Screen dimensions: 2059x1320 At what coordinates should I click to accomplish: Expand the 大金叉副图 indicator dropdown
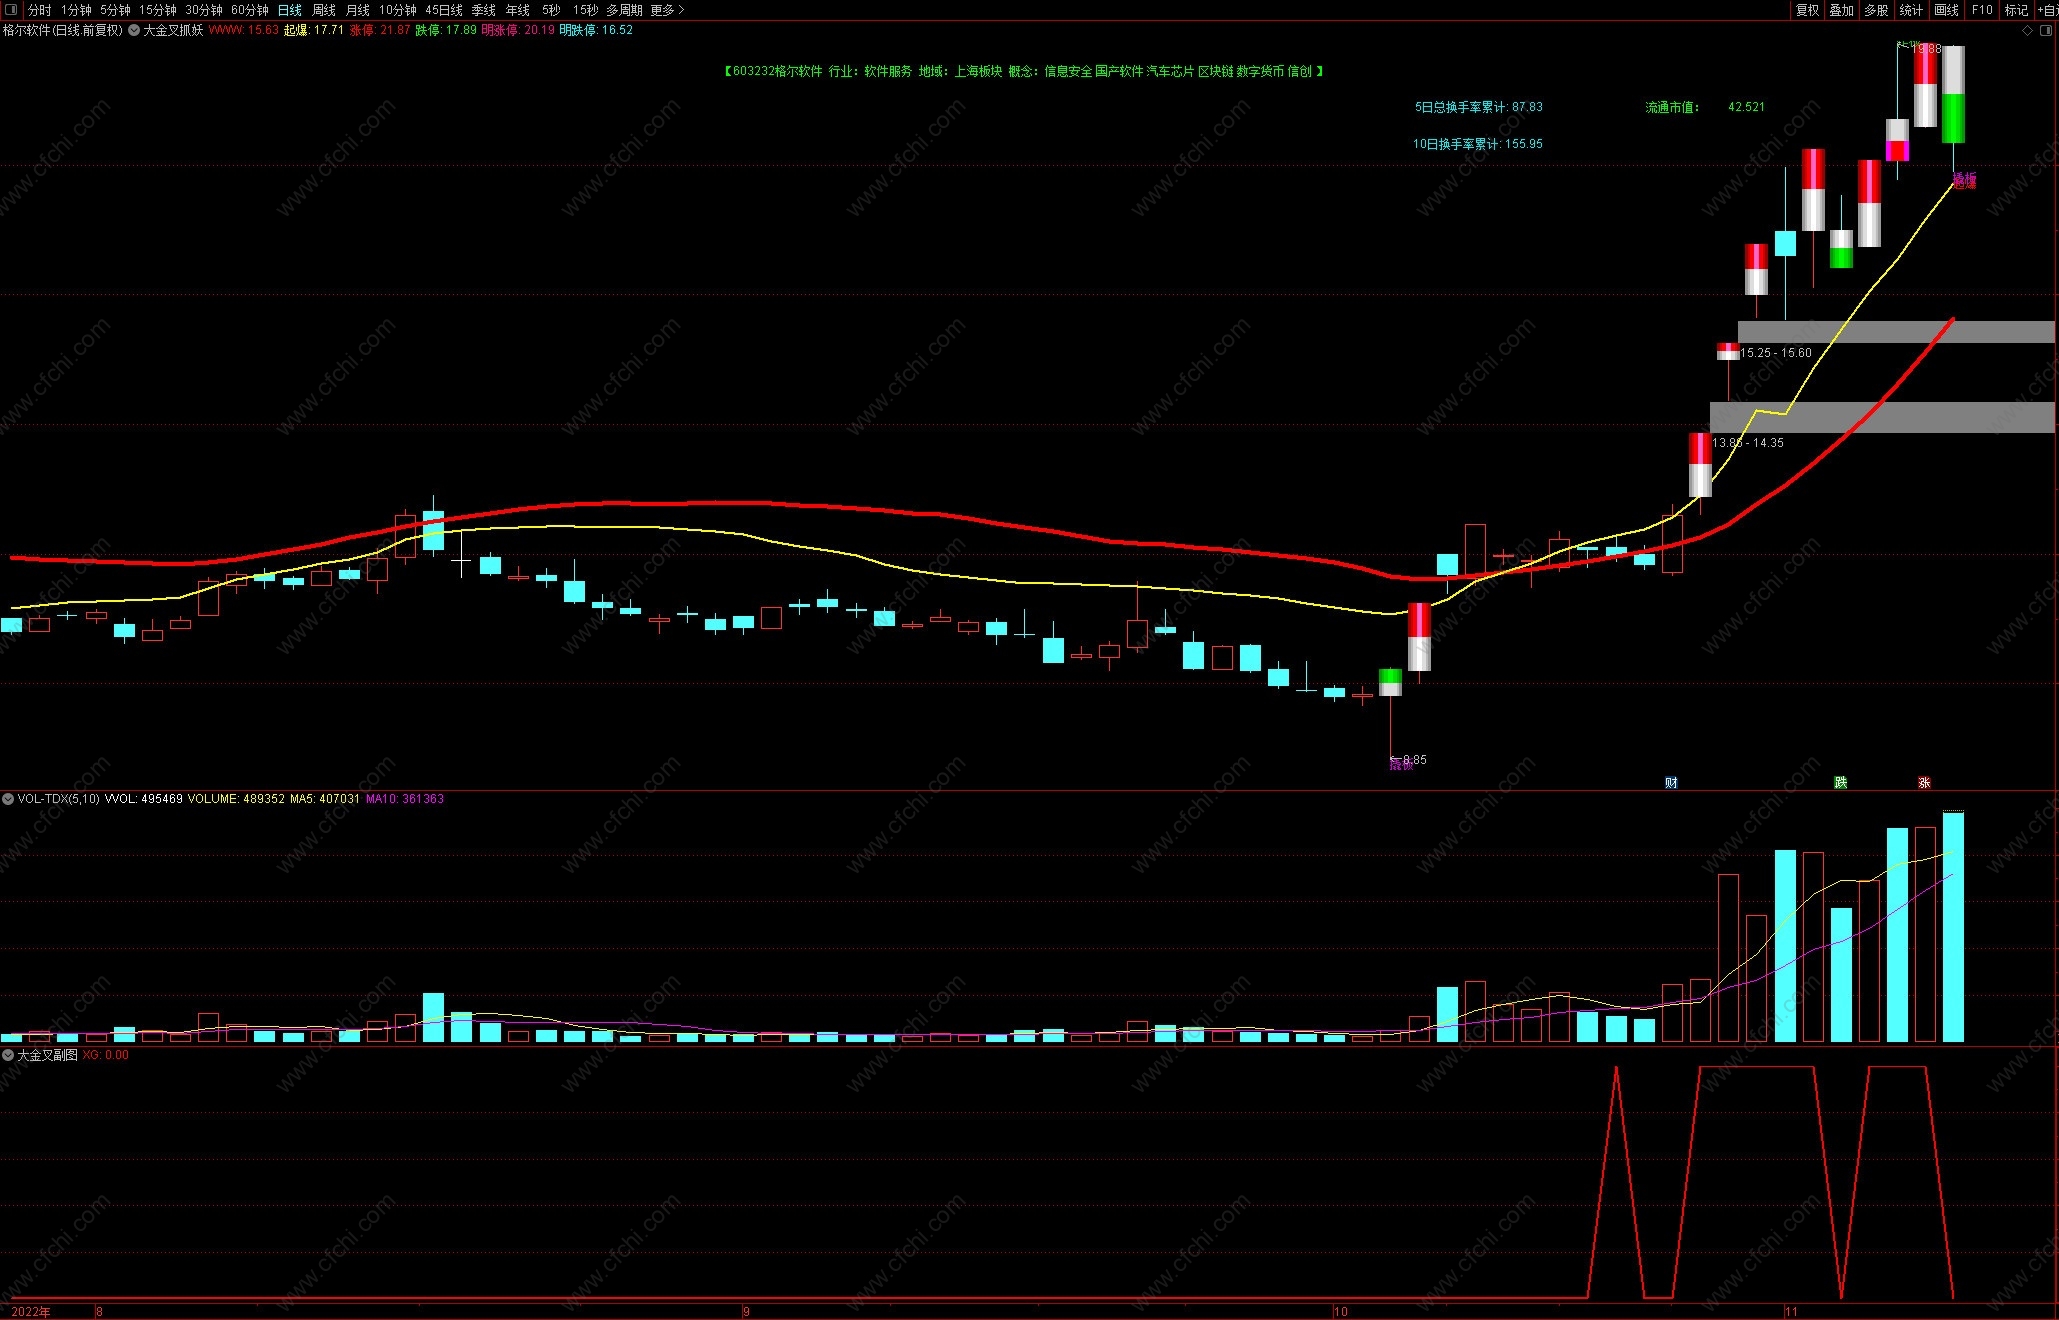(8, 1055)
